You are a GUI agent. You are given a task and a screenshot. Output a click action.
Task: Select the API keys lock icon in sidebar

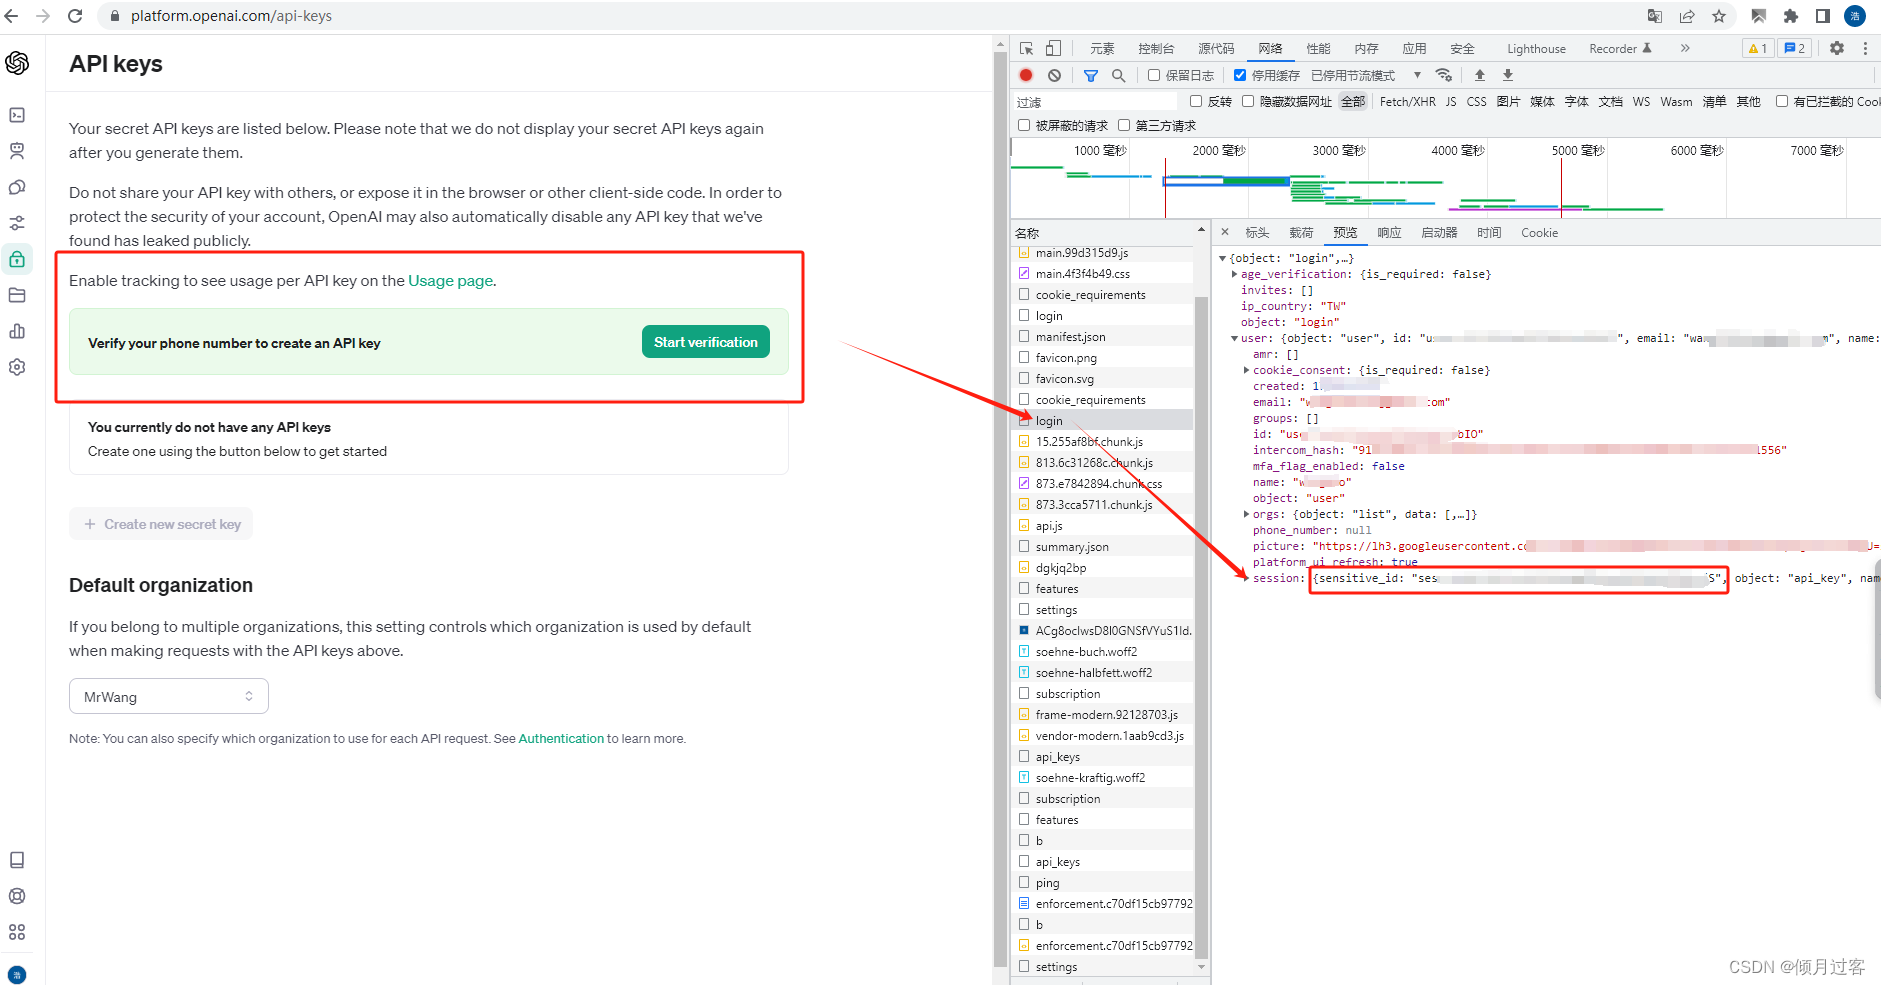coord(18,258)
